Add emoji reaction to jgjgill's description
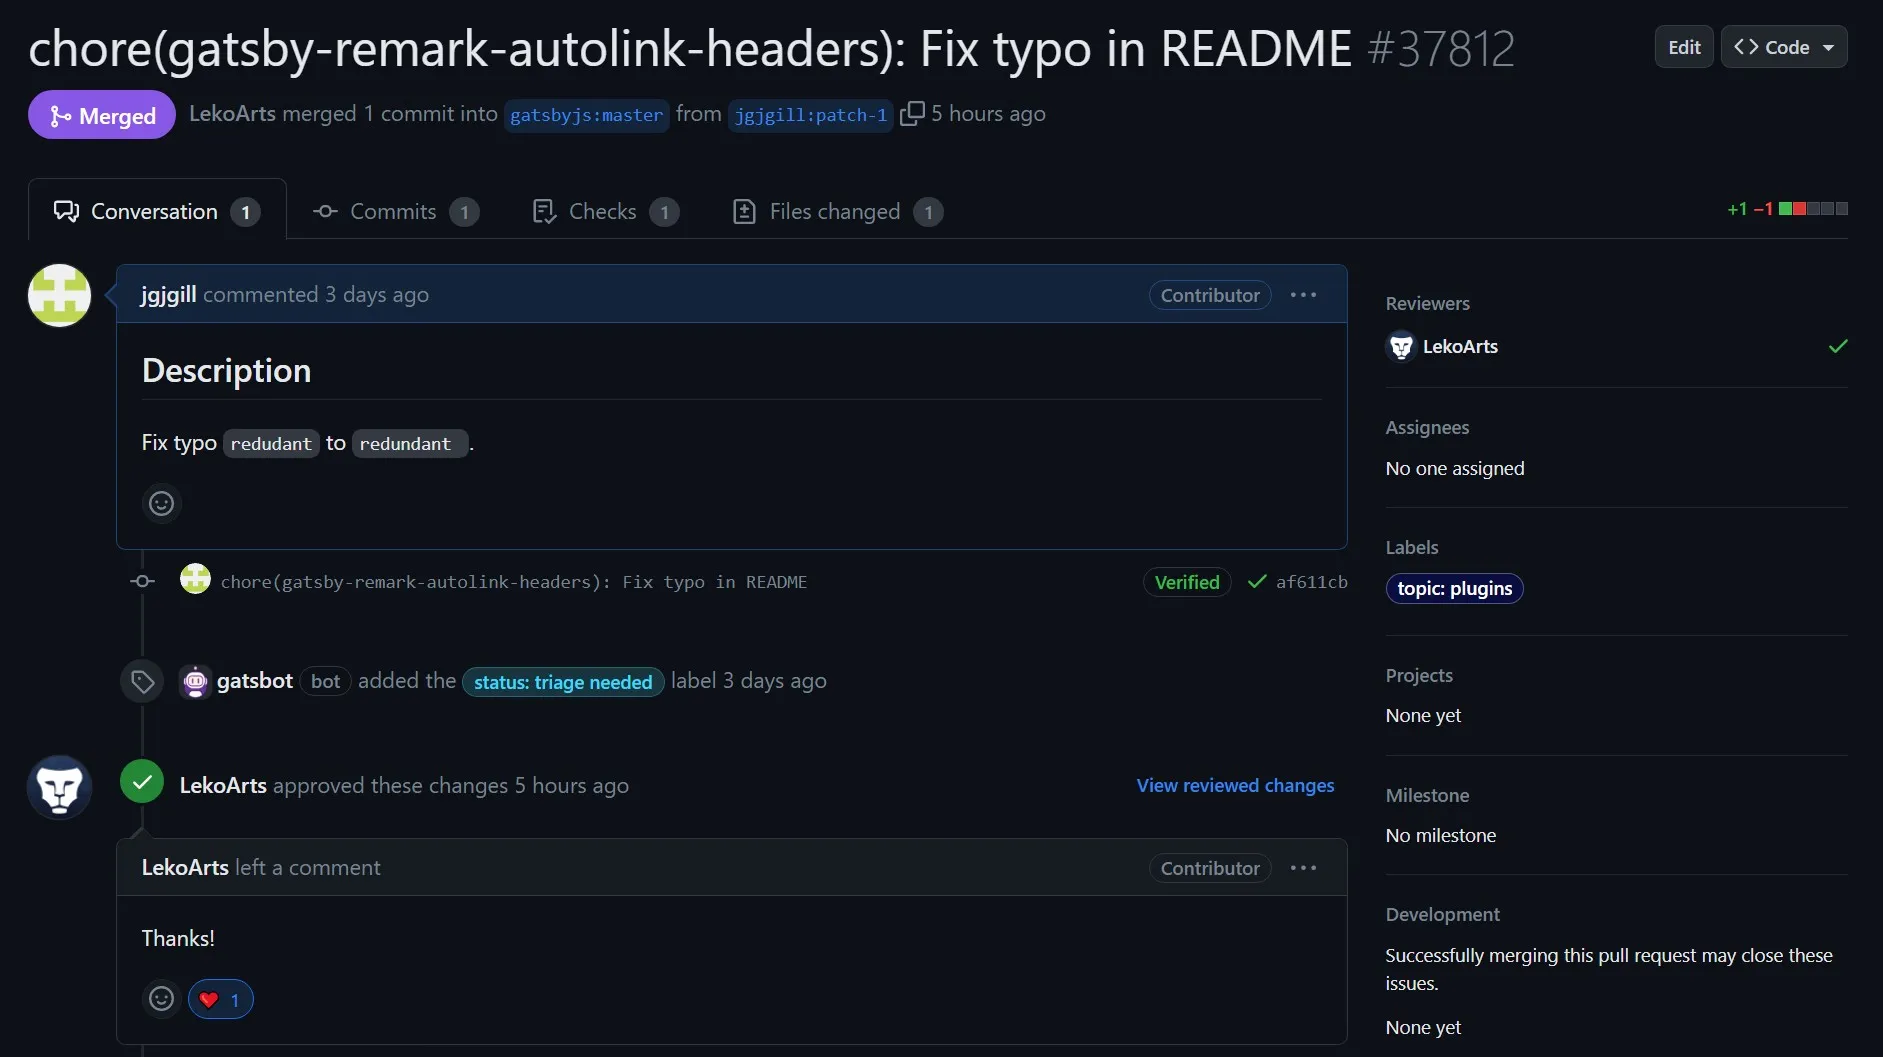 pyautogui.click(x=161, y=503)
